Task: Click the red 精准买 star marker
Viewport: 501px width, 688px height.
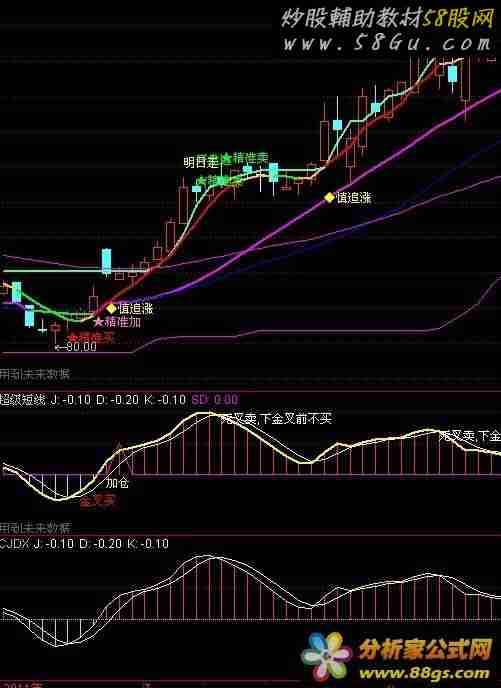Action: (x=73, y=337)
